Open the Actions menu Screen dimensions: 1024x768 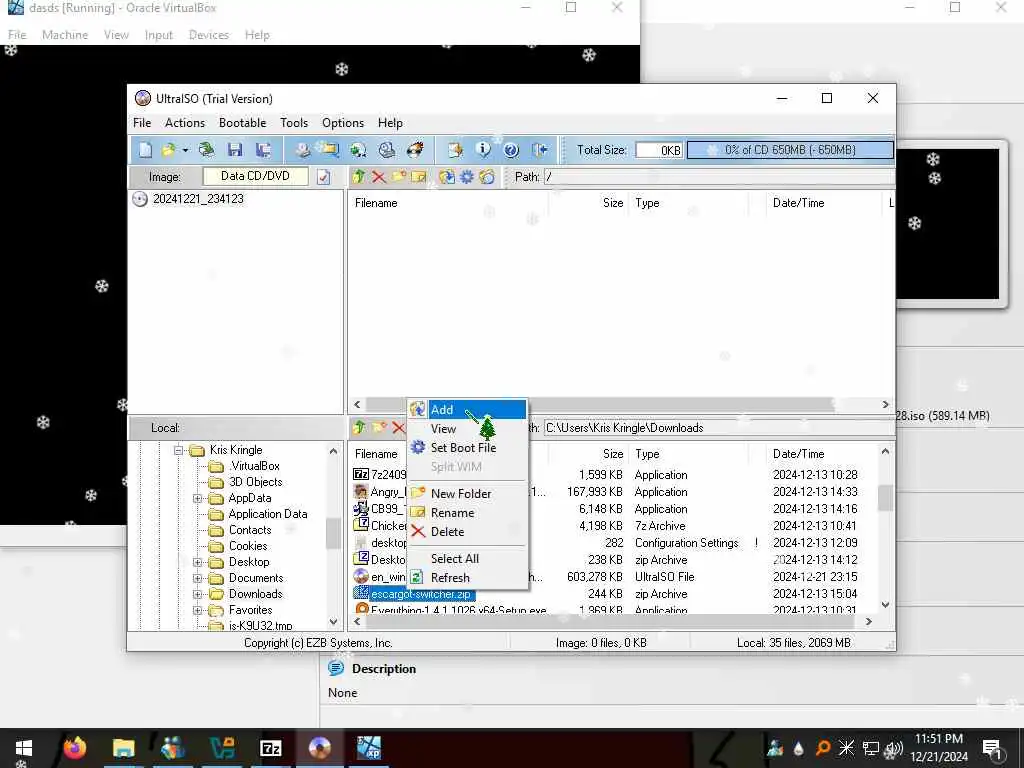185,123
